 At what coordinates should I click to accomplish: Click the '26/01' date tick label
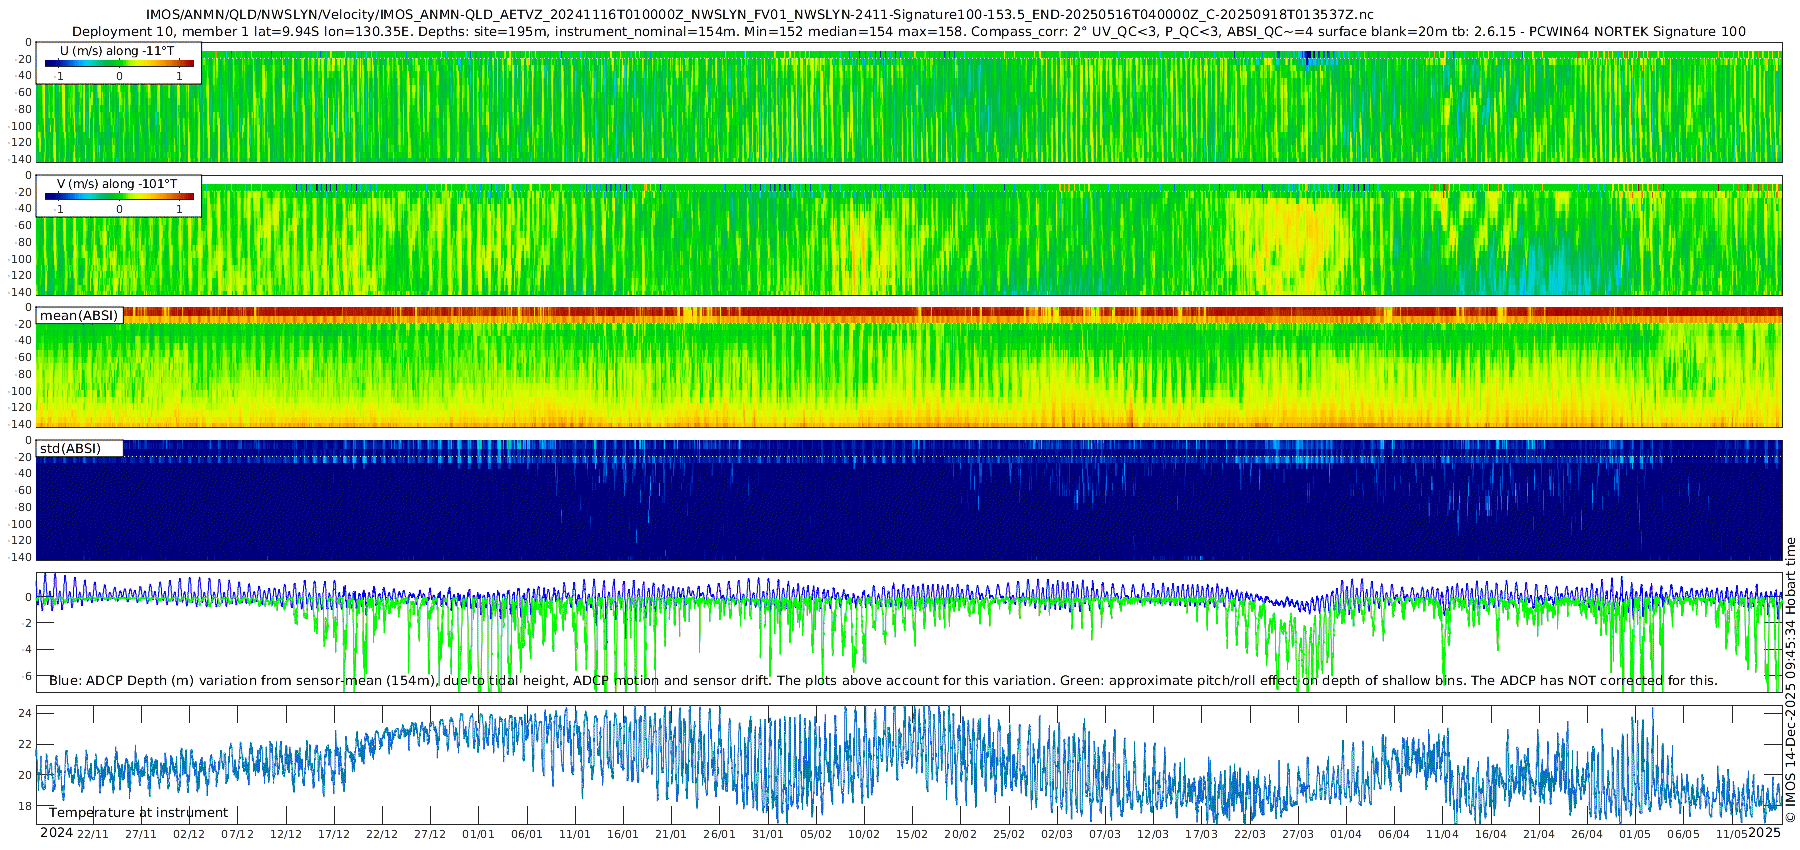719,834
